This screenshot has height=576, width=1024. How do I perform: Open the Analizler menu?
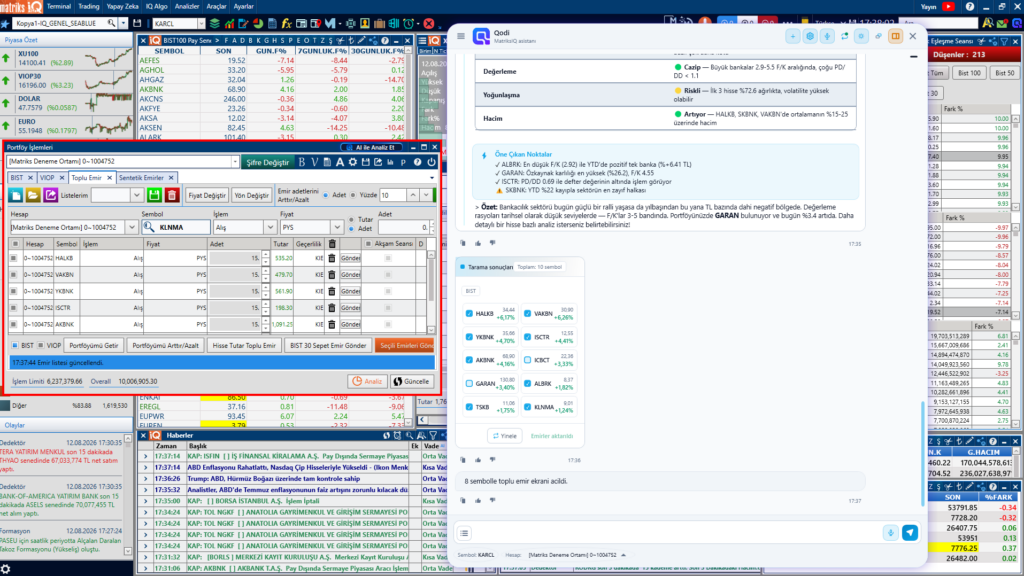pos(187,7)
